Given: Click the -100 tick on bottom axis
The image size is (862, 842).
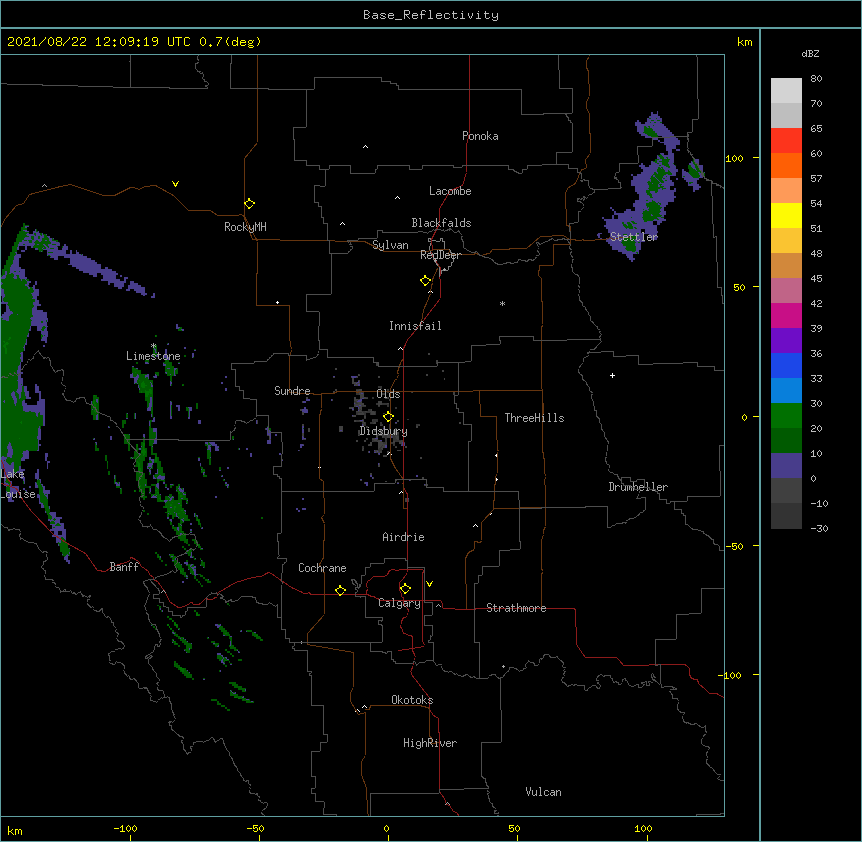Looking at the screenshot, I should [125, 828].
